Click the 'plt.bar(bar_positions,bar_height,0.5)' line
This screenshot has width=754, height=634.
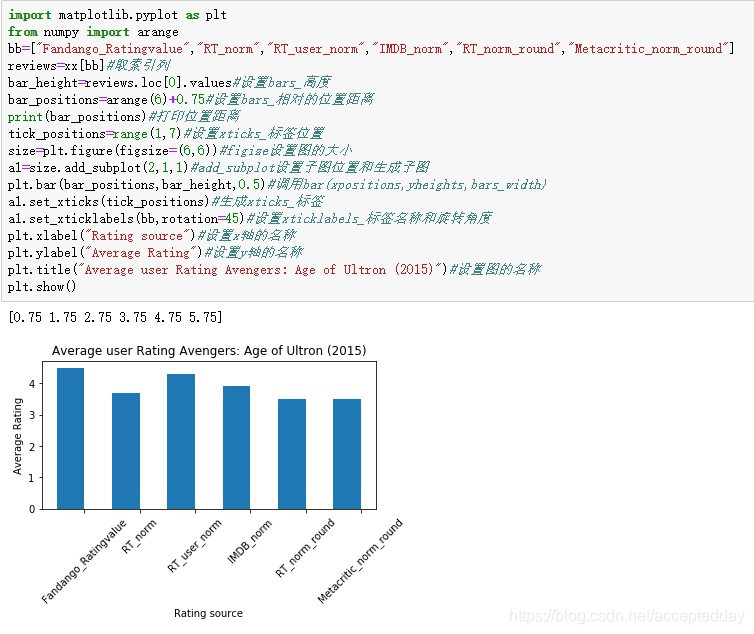point(277,184)
